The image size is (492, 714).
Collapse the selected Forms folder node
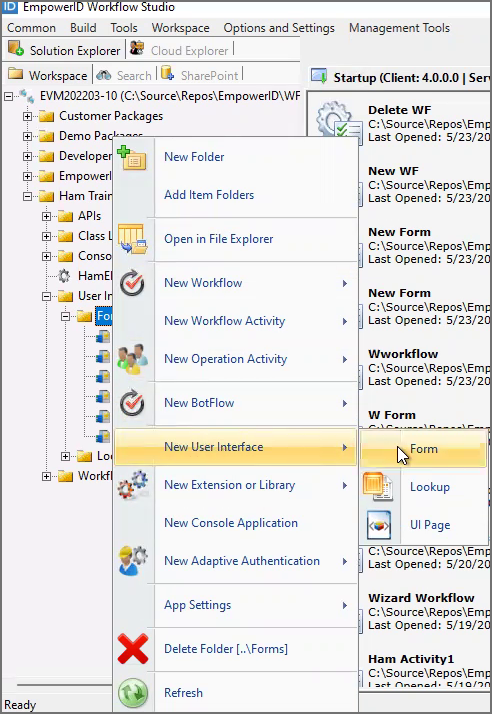coord(66,316)
